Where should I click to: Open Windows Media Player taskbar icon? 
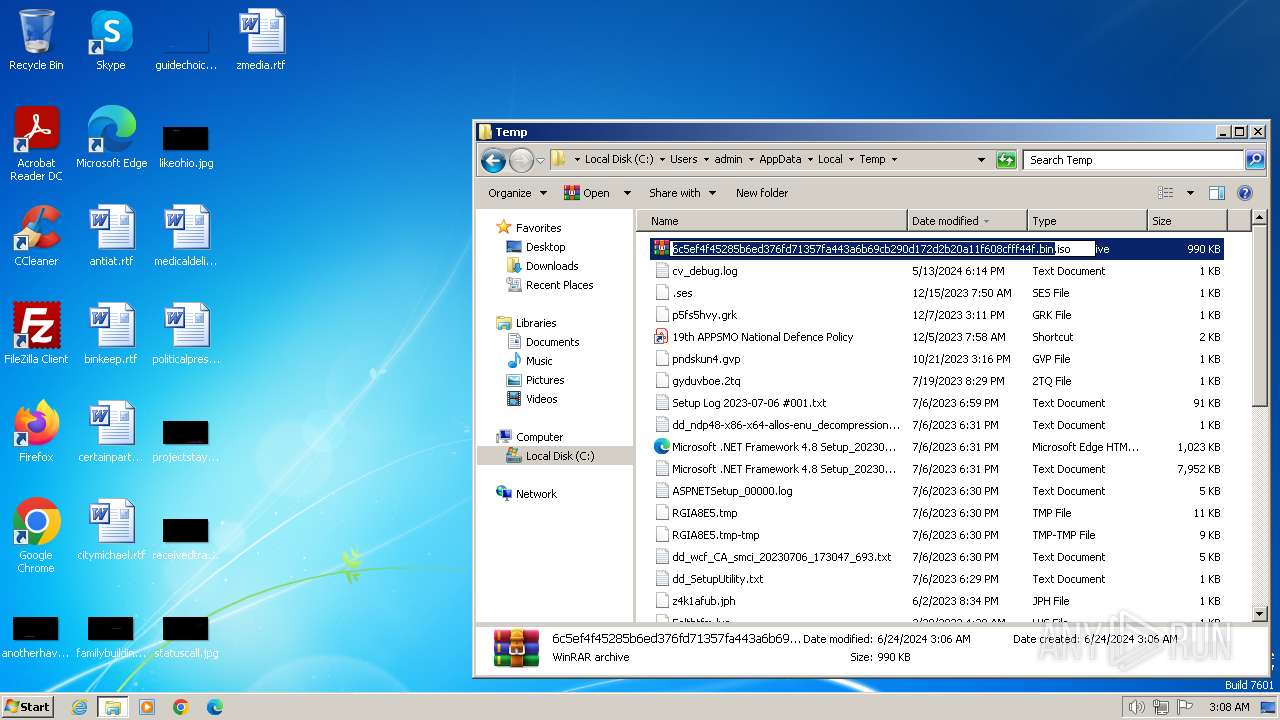click(x=147, y=707)
